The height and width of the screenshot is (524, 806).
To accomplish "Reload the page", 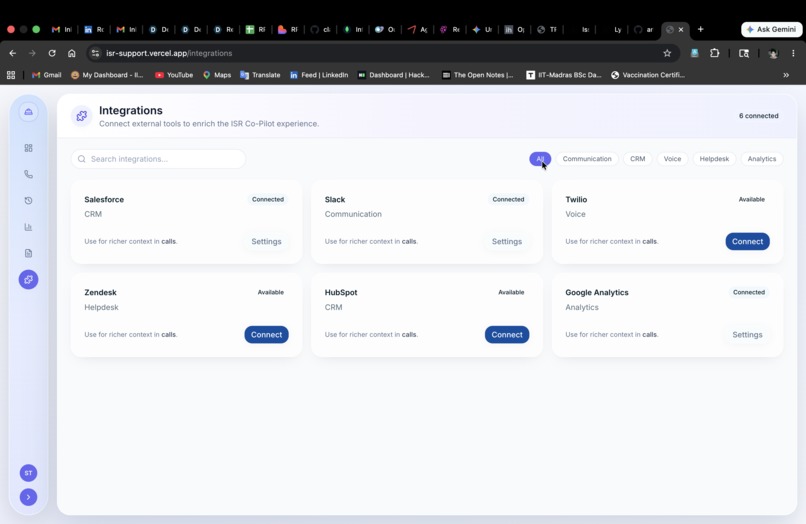I will 52,53.
